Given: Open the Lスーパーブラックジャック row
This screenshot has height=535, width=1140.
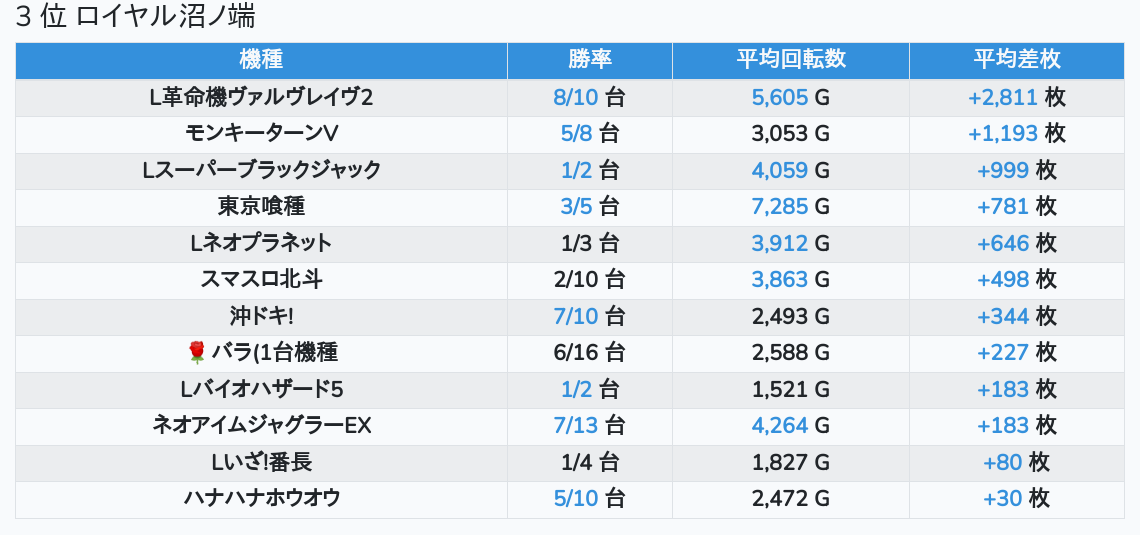Looking at the screenshot, I should (261, 170).
